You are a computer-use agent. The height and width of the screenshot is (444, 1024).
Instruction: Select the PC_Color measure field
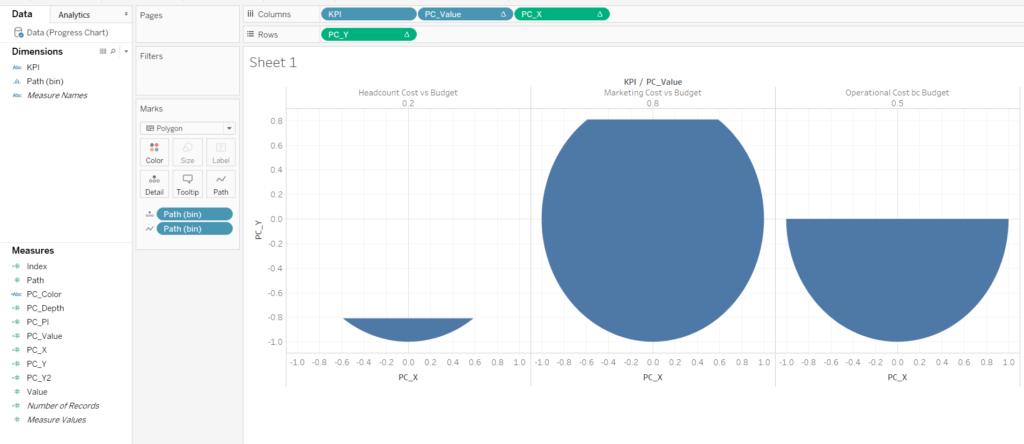pyautogui.click(x=44, y=294)
